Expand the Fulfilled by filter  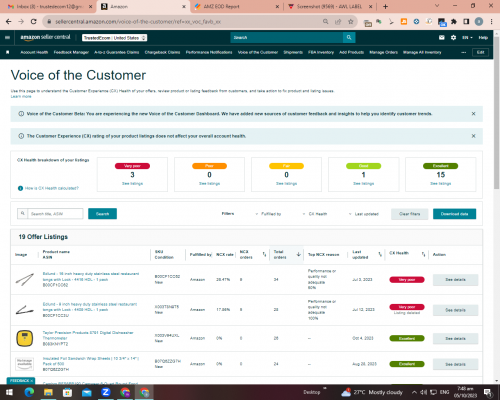point(268,214)
